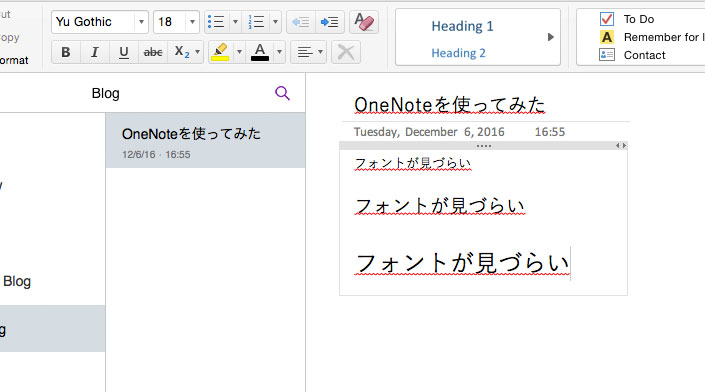Click the largest フォントが見づらい line
705x392 pixels.
point(462,263)
